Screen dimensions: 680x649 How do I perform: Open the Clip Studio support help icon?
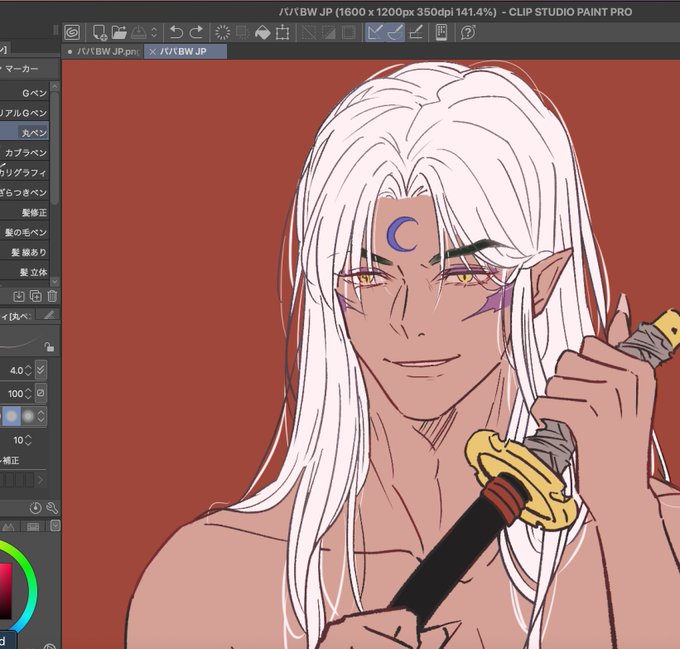click(468, 33)
